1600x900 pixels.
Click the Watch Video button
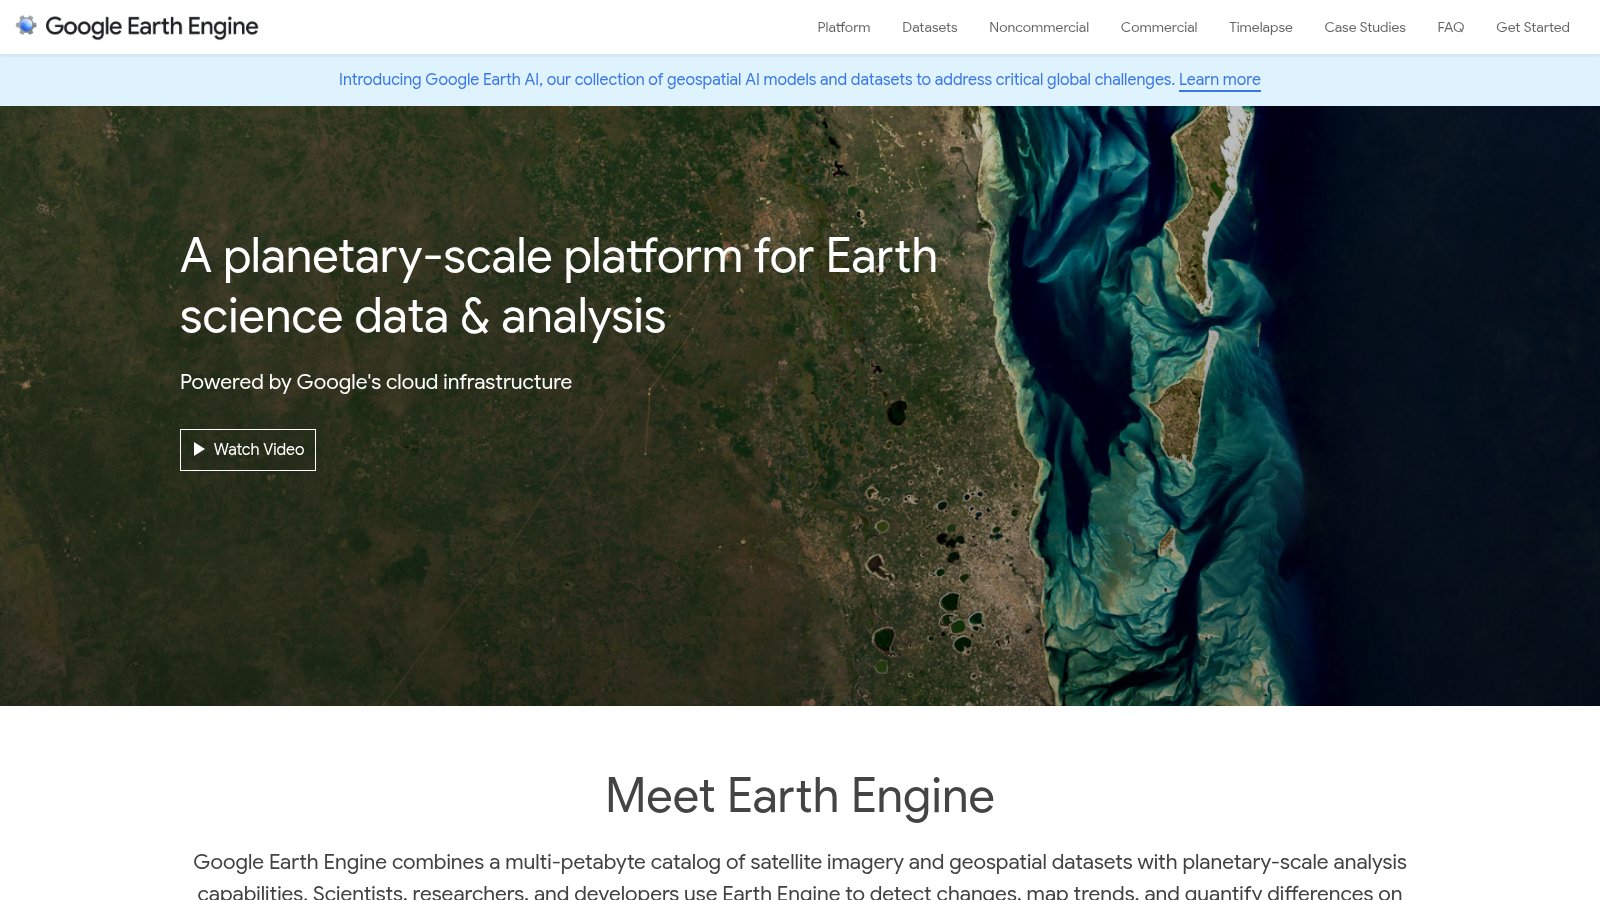pyautogui.click(x=248, y=450)
